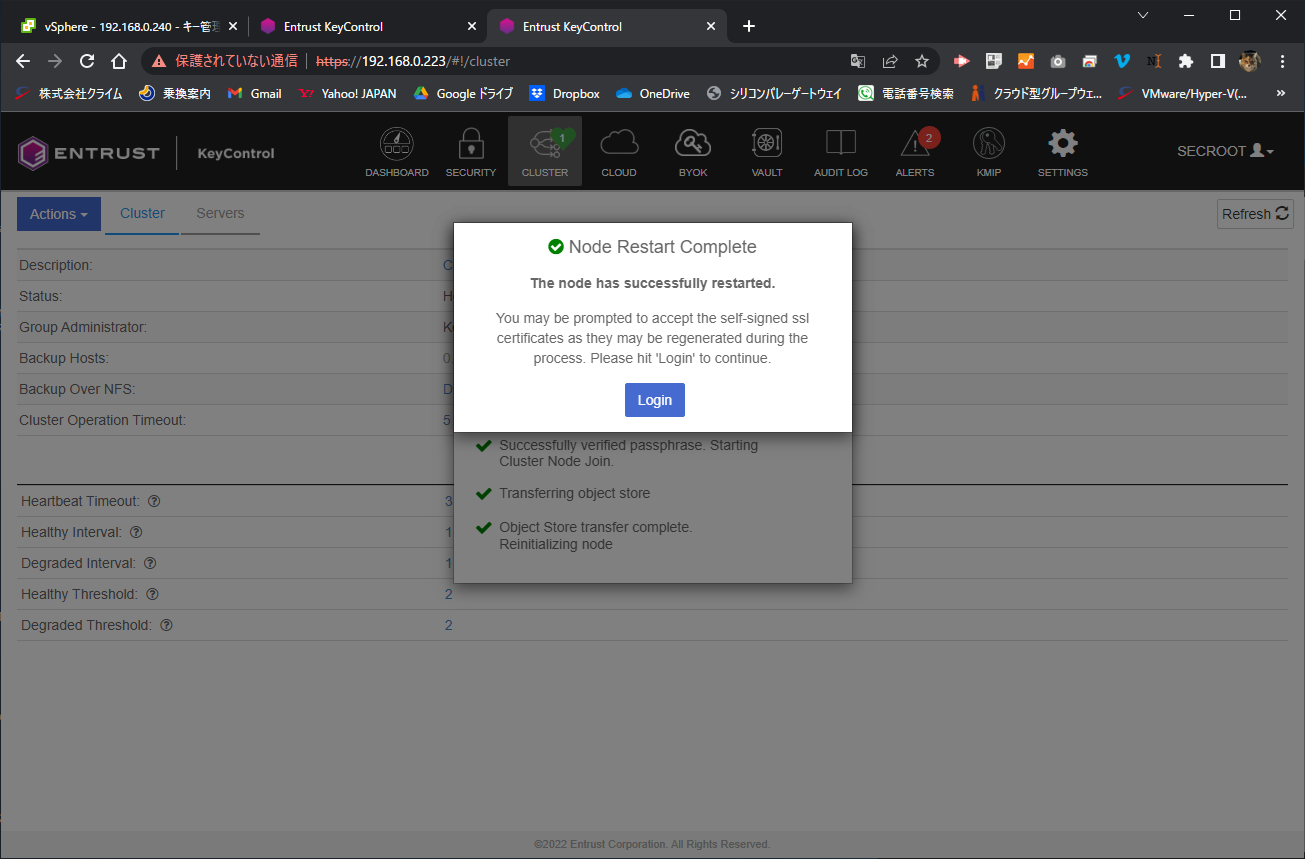
Task: Open the 乗換案内 bookmark
Action: (175, 93)
